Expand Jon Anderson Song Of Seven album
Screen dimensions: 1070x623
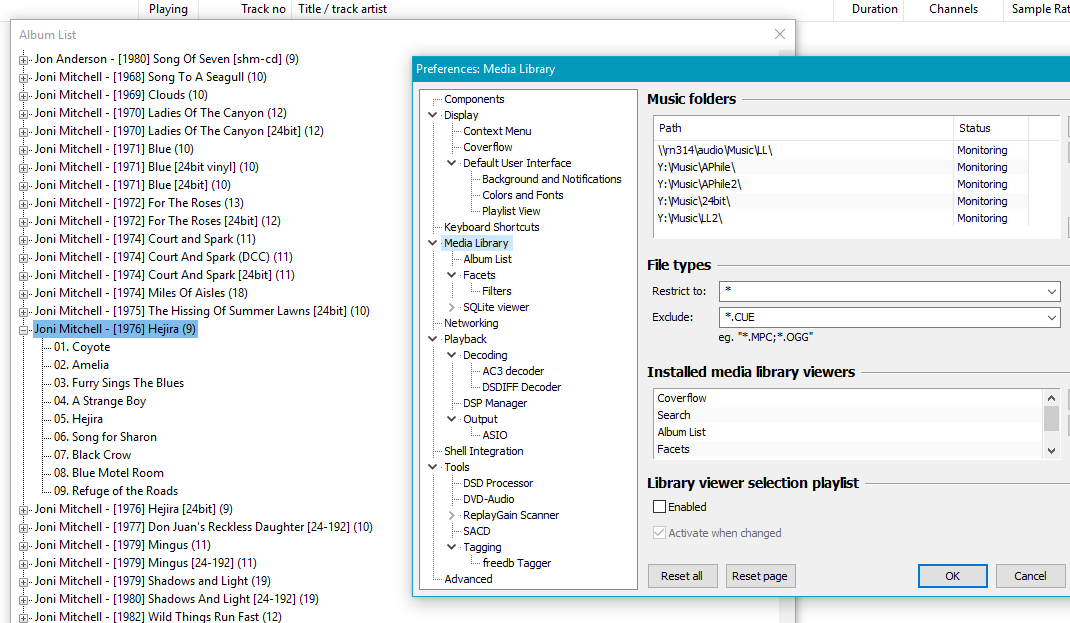[23, 59]
